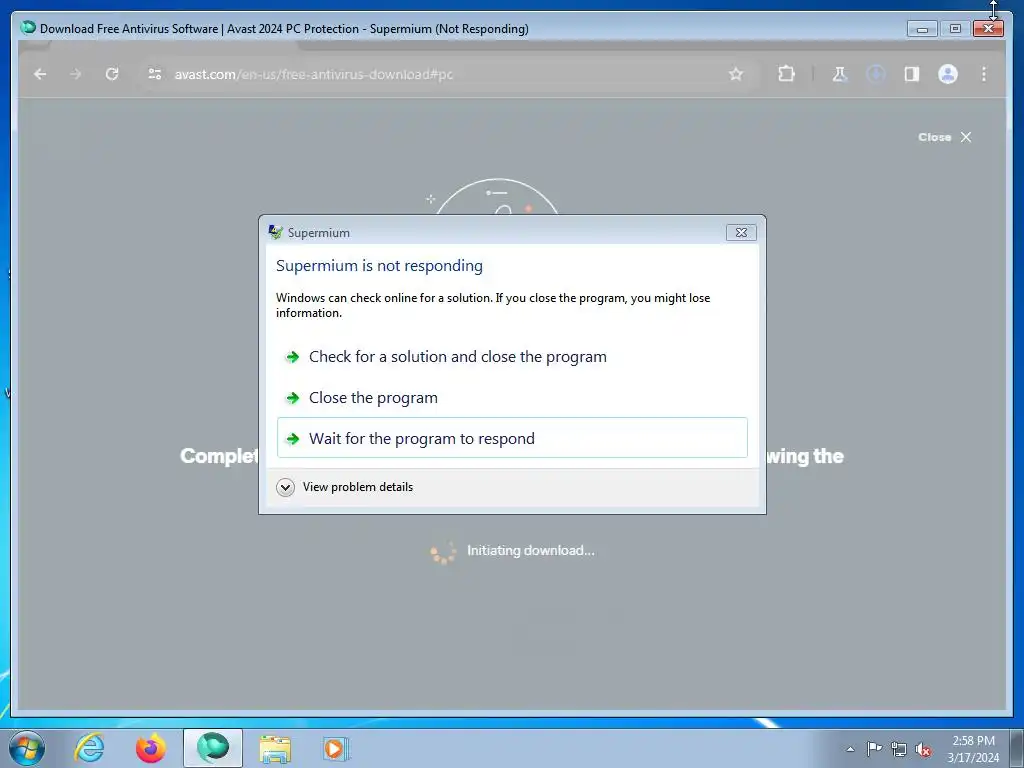Viewport: 1024px width, 768px height.
Task: Close the Supermium not responding dialog
Action: (x=741, y=232)
